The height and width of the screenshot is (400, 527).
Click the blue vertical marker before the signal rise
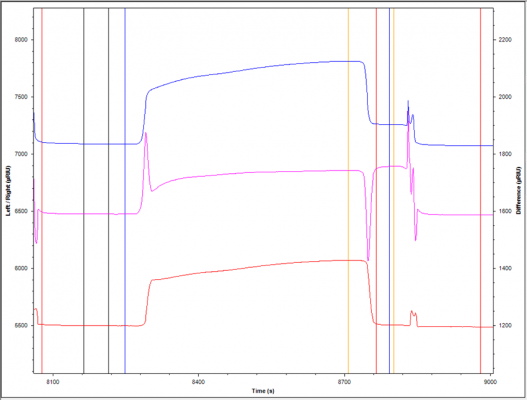click(x=125, y=191)
